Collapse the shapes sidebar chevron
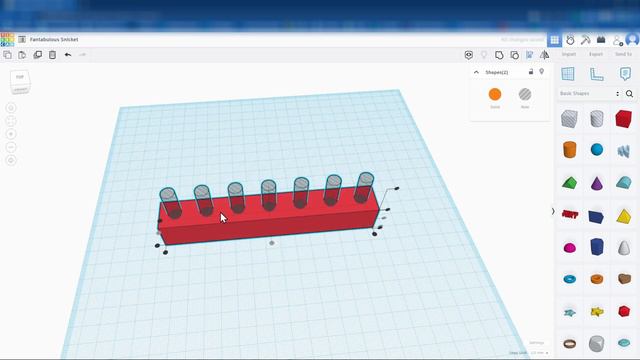The width and height of the screenshot is (640, 360). pyautogui.click(x=553, y=211)
